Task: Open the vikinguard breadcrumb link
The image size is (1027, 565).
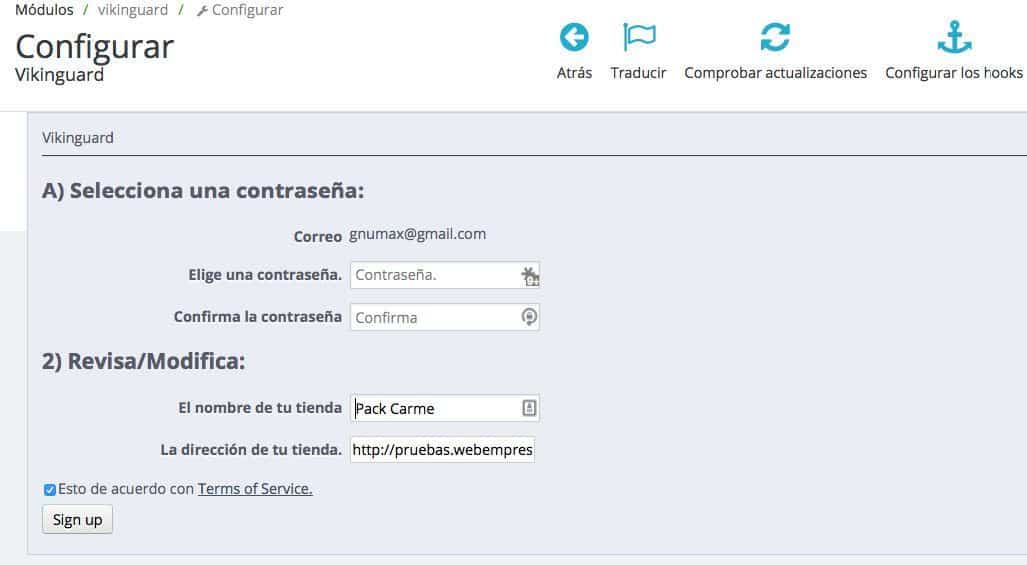Action: click(133, 10)
